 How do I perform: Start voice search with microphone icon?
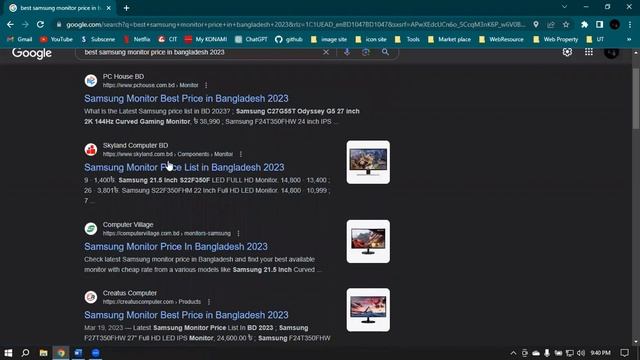pyautogui.click(x=347, y=52)
